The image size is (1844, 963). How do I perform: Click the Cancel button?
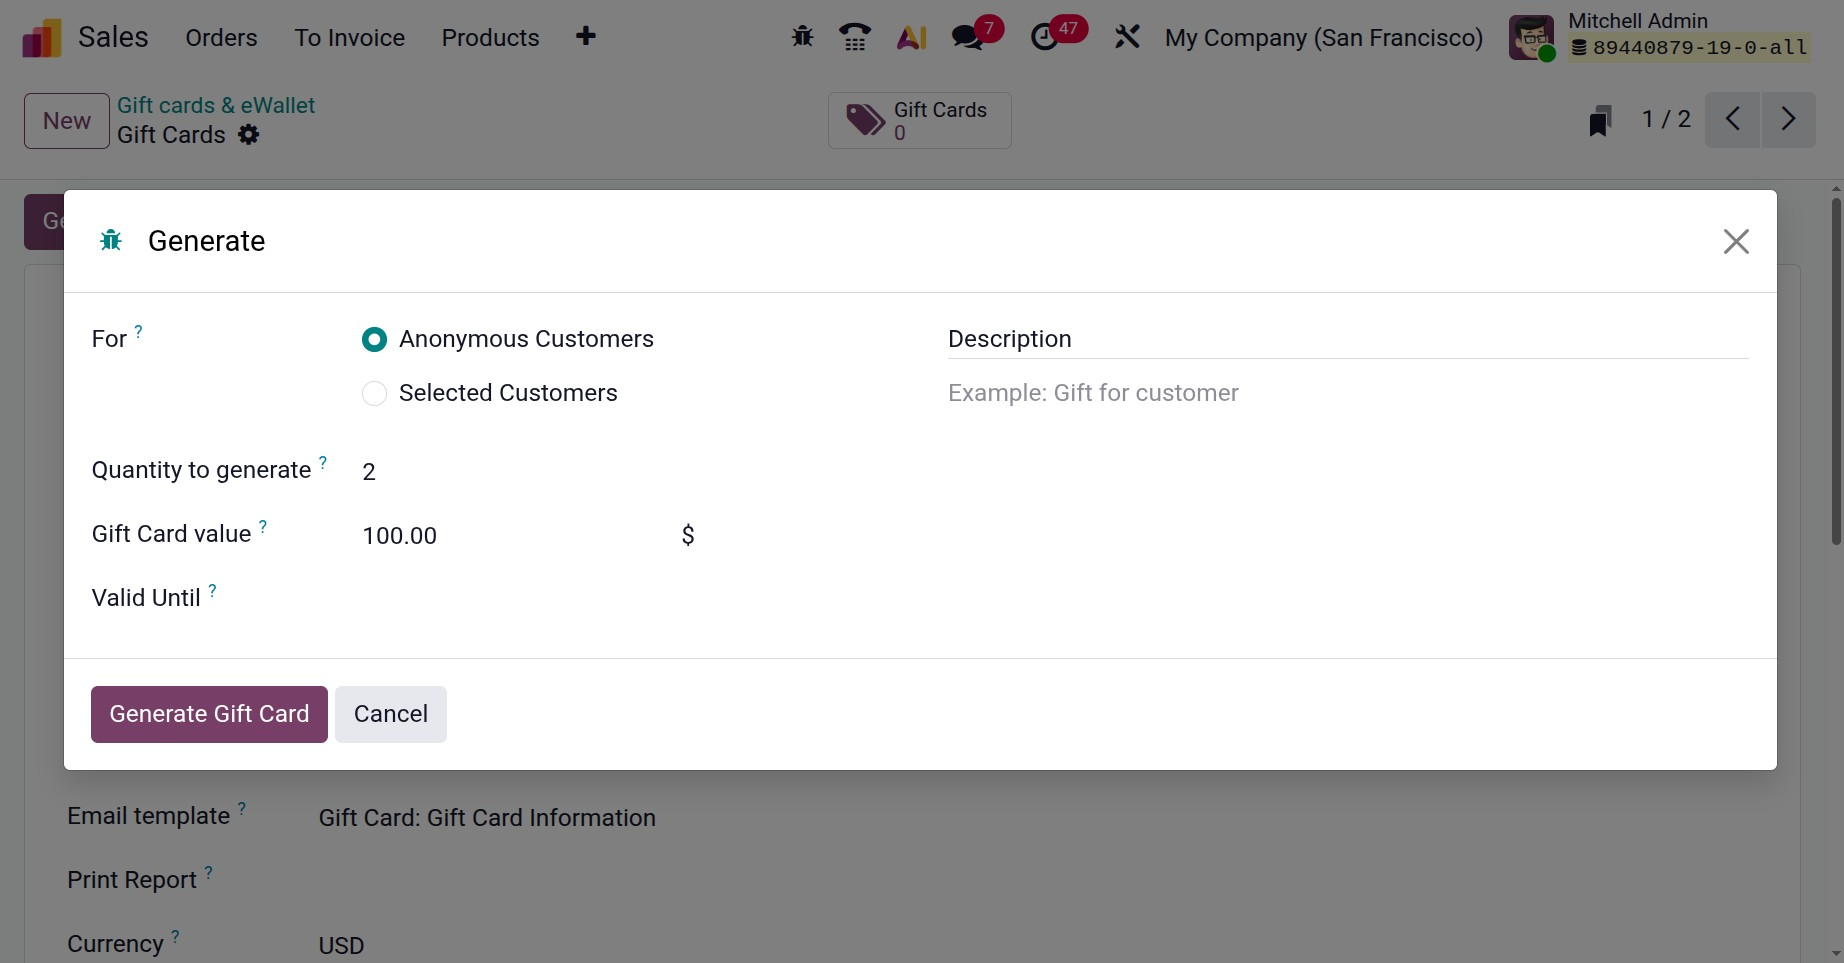pos(390,714)
